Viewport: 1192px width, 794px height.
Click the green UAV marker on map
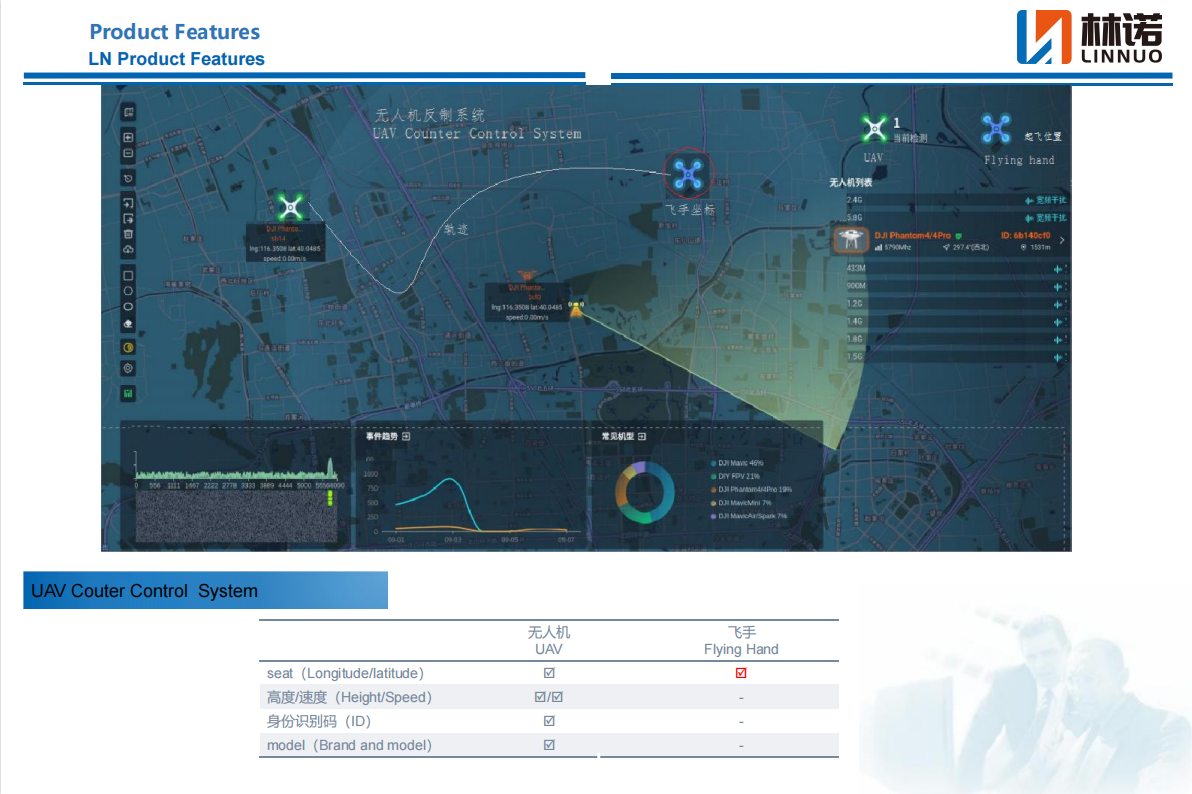(x=289, y=208)
